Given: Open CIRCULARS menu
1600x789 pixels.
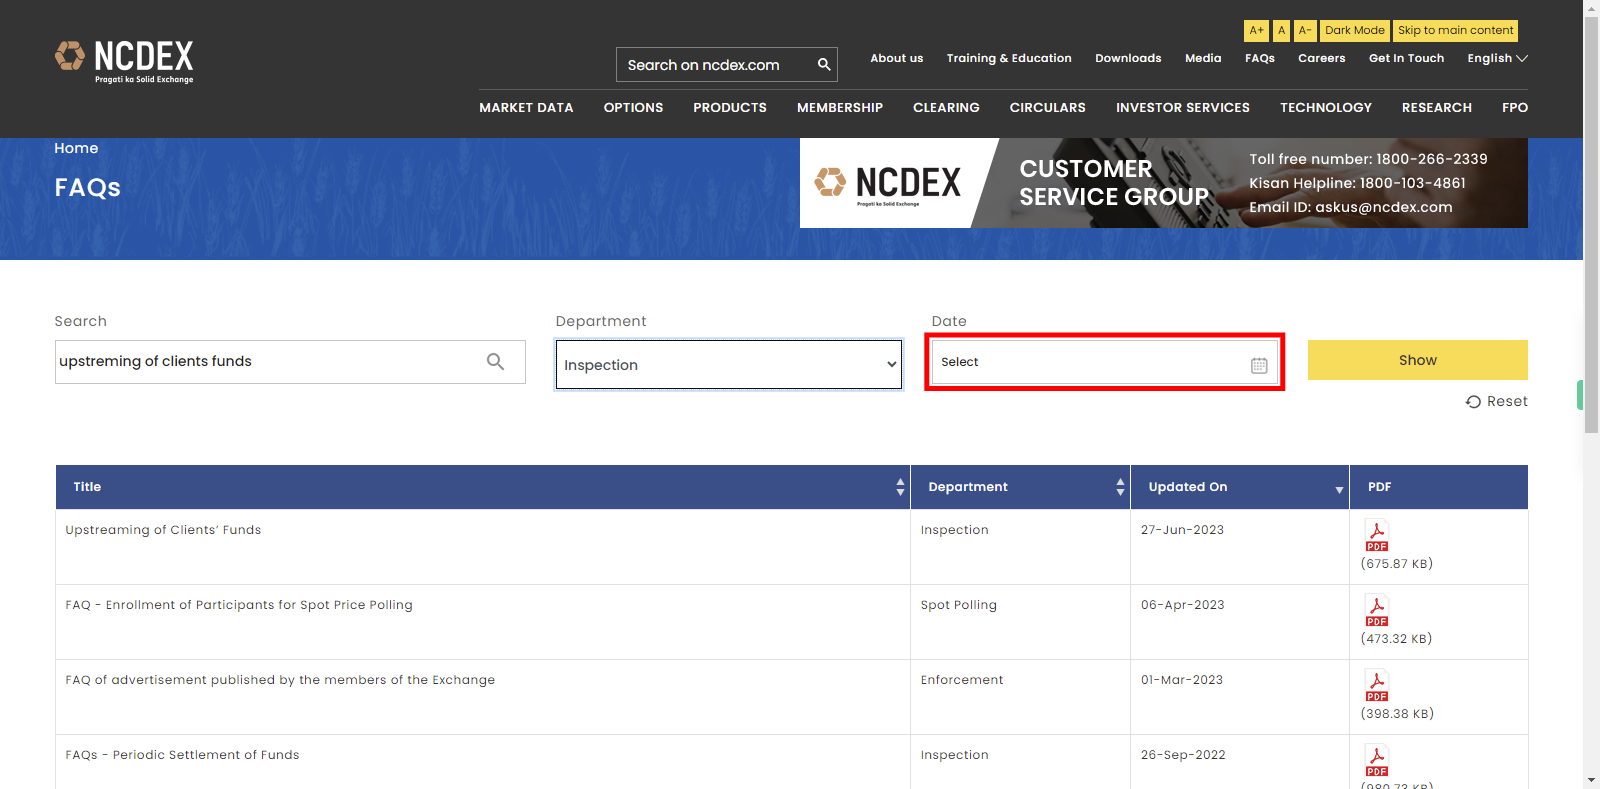Looking at the screenshot, I should click(1048, 107).
